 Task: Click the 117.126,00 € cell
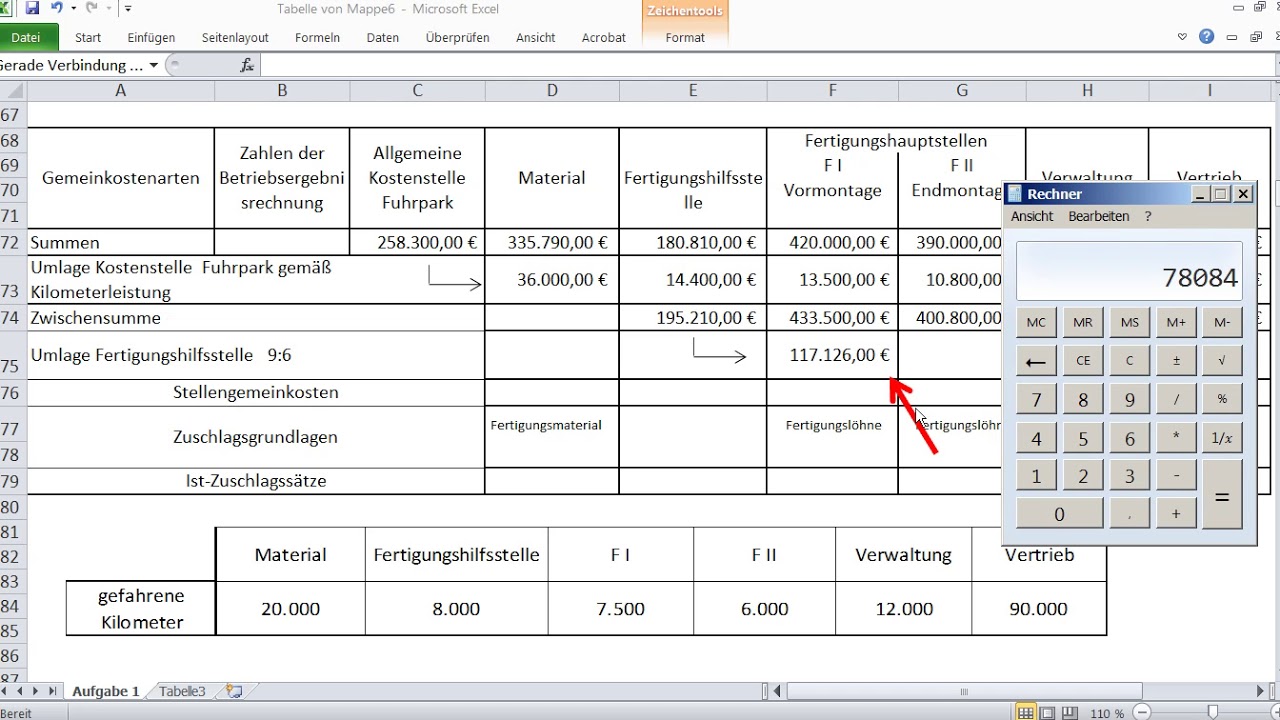(x=832, y=355)
